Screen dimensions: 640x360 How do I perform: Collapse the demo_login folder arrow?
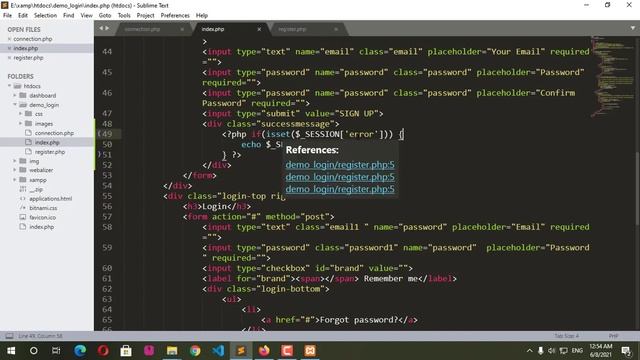pyautogui.click(x=15, y=104)
